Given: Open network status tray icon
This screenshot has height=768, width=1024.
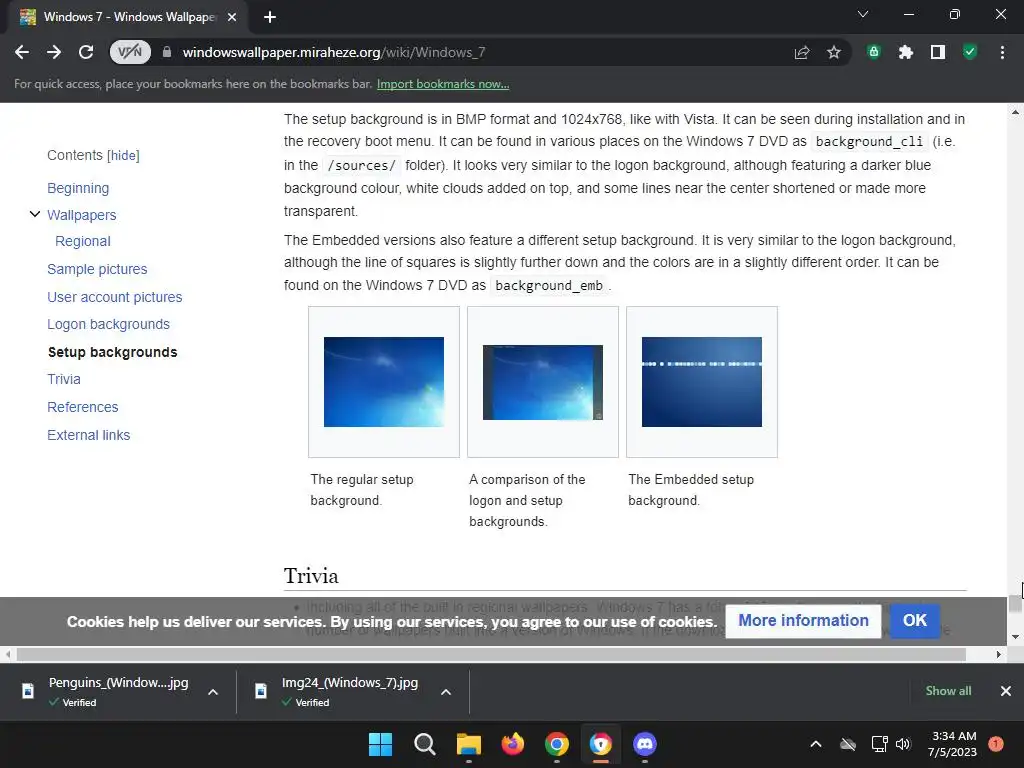Looking at the screenshot, I should (x=880, y=744).
